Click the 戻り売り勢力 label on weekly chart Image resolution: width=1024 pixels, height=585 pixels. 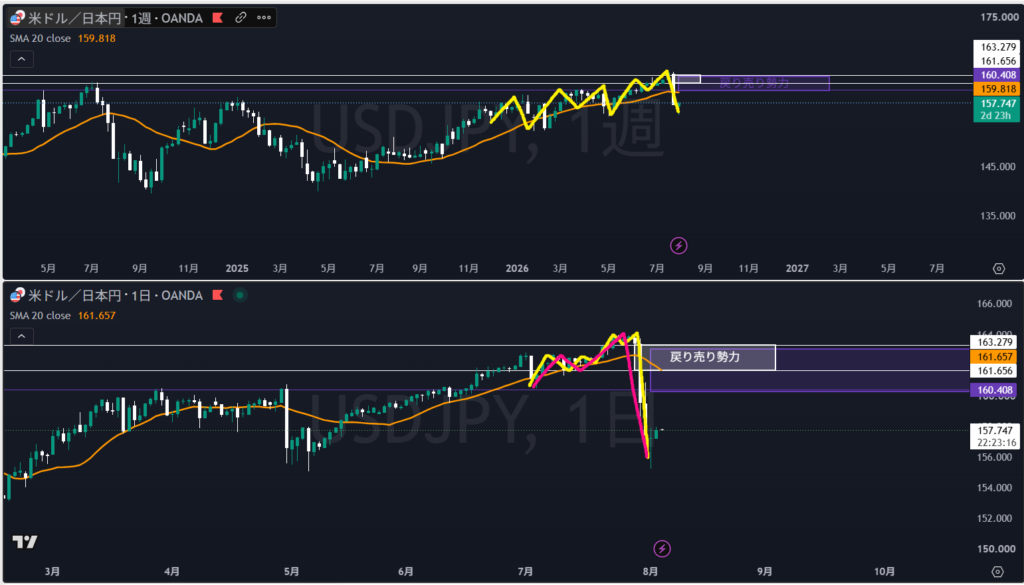click(754, 83)
